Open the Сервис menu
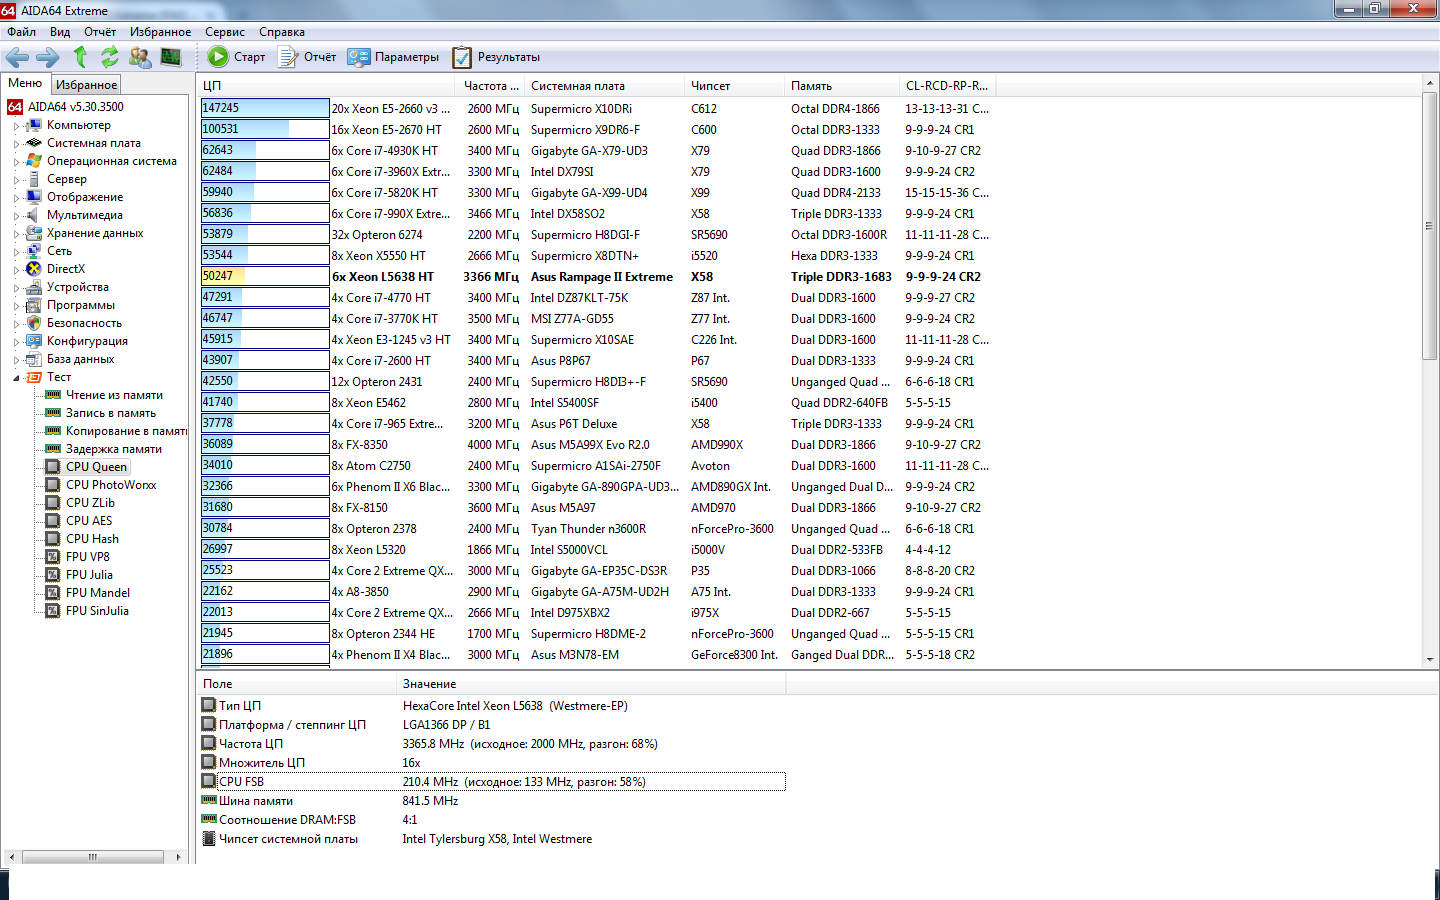The image size is (1440, 900). (x=225, y=32)
